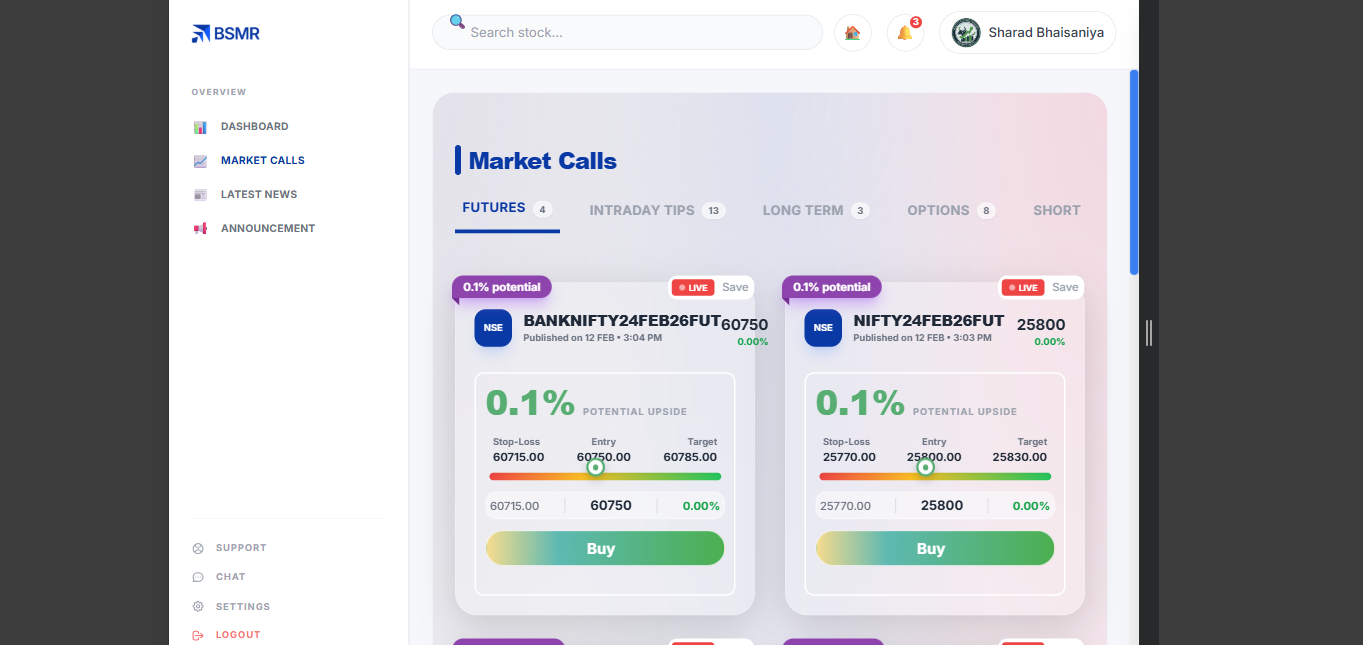
Task: Save the NIFTY24FEB26FUT call
Action: coord(1065,288)
